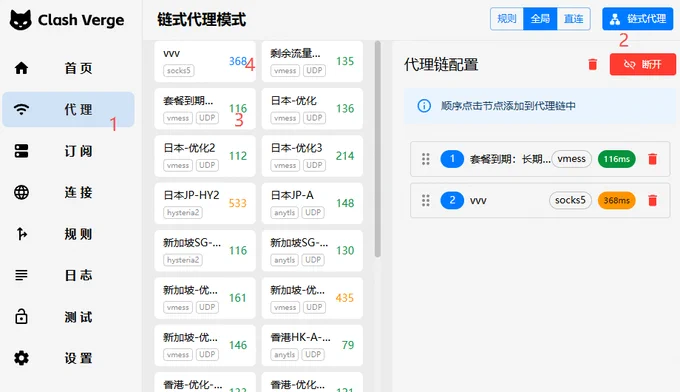The image size is (680, 392).
Task: Remove chain node vvv with its trash icon
Action: pyautogui.click(x=652, y=200)
